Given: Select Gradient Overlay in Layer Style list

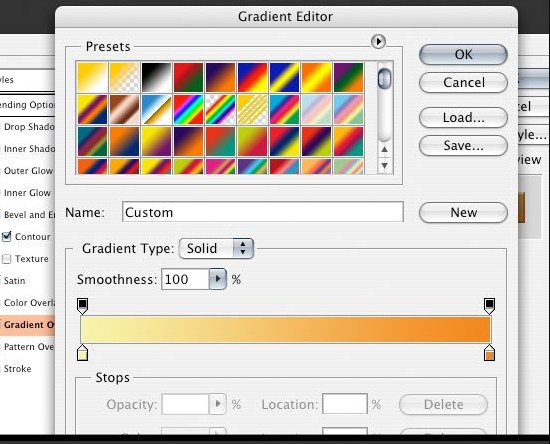Looking at the screenshot, I should (27, 324).
